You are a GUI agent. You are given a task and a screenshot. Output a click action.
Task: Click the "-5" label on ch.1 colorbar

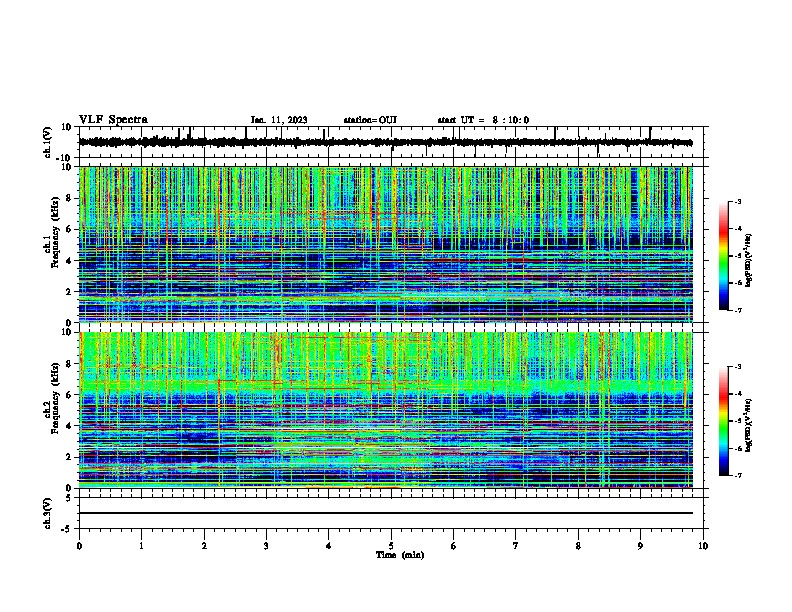coord(737,256)
